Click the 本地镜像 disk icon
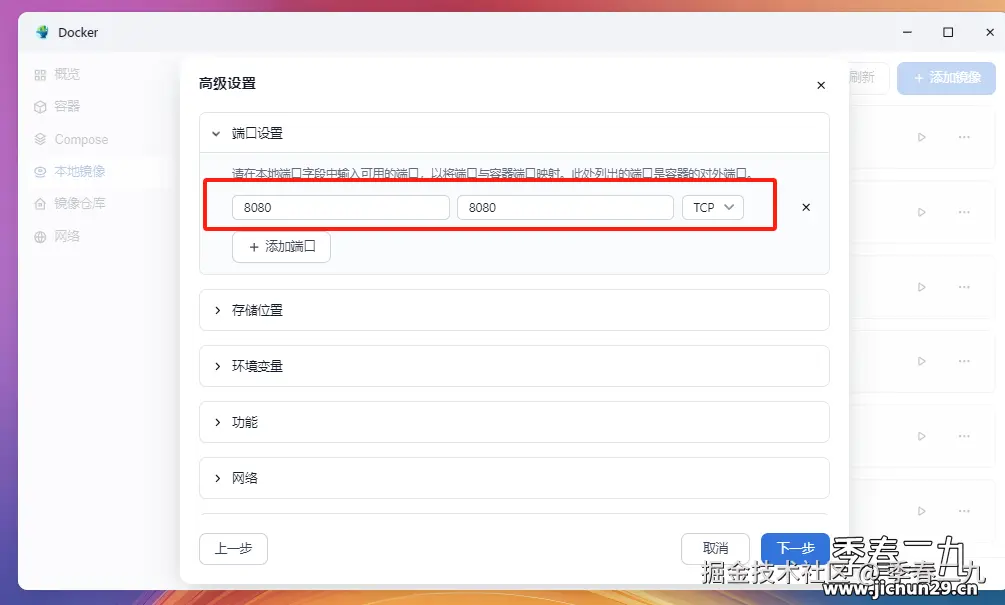 [40, 172]
